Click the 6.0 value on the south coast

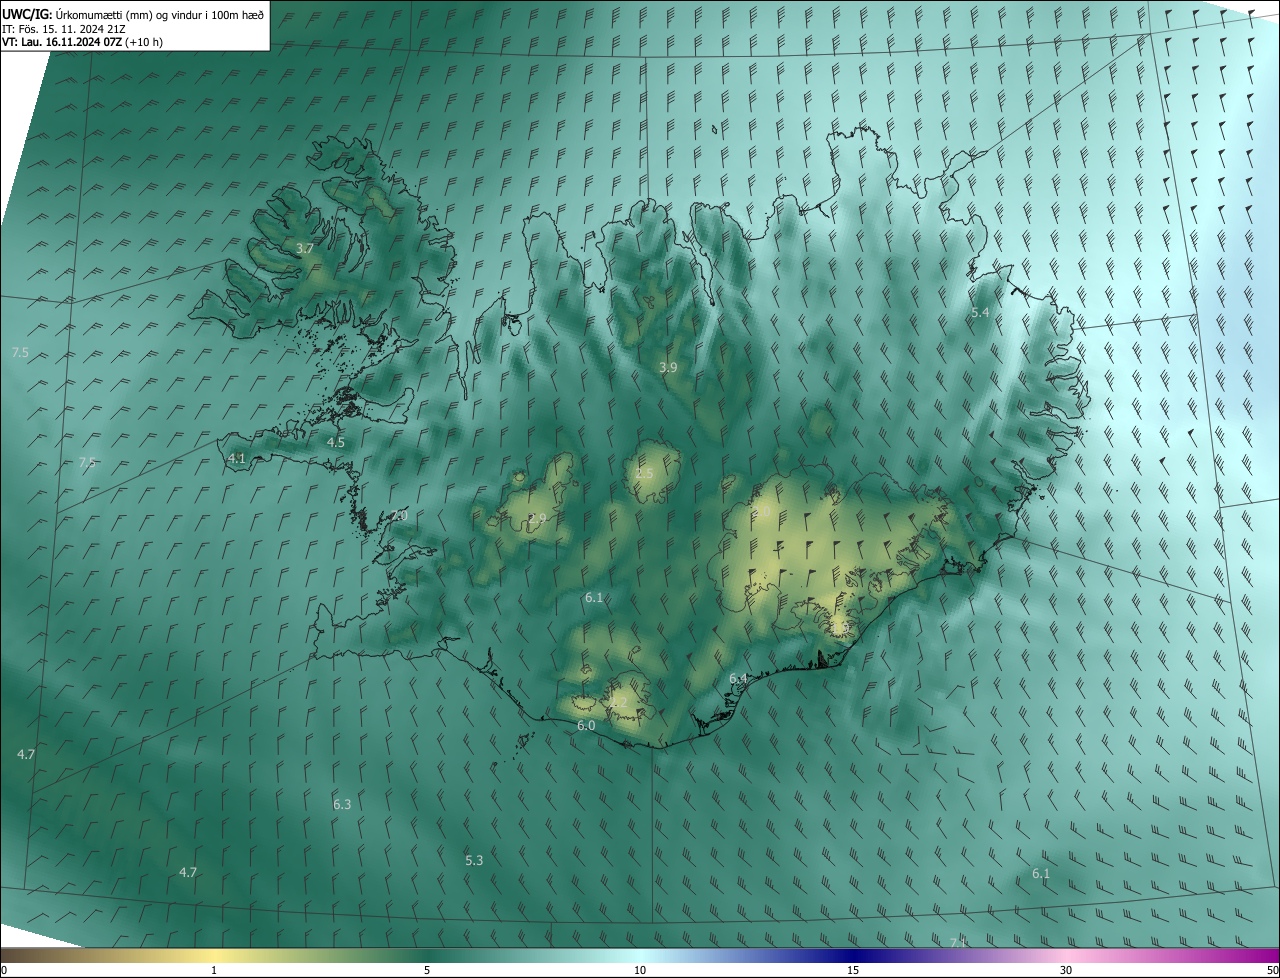point(586,725)
